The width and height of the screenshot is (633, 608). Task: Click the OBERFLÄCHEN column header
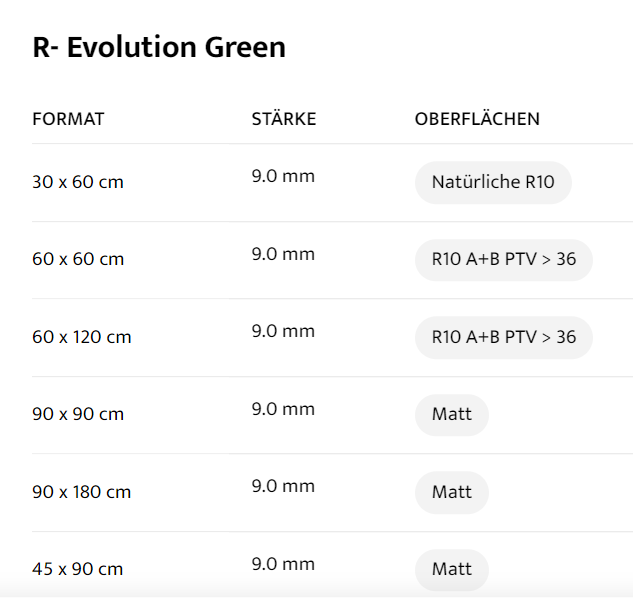click(477, 119)
